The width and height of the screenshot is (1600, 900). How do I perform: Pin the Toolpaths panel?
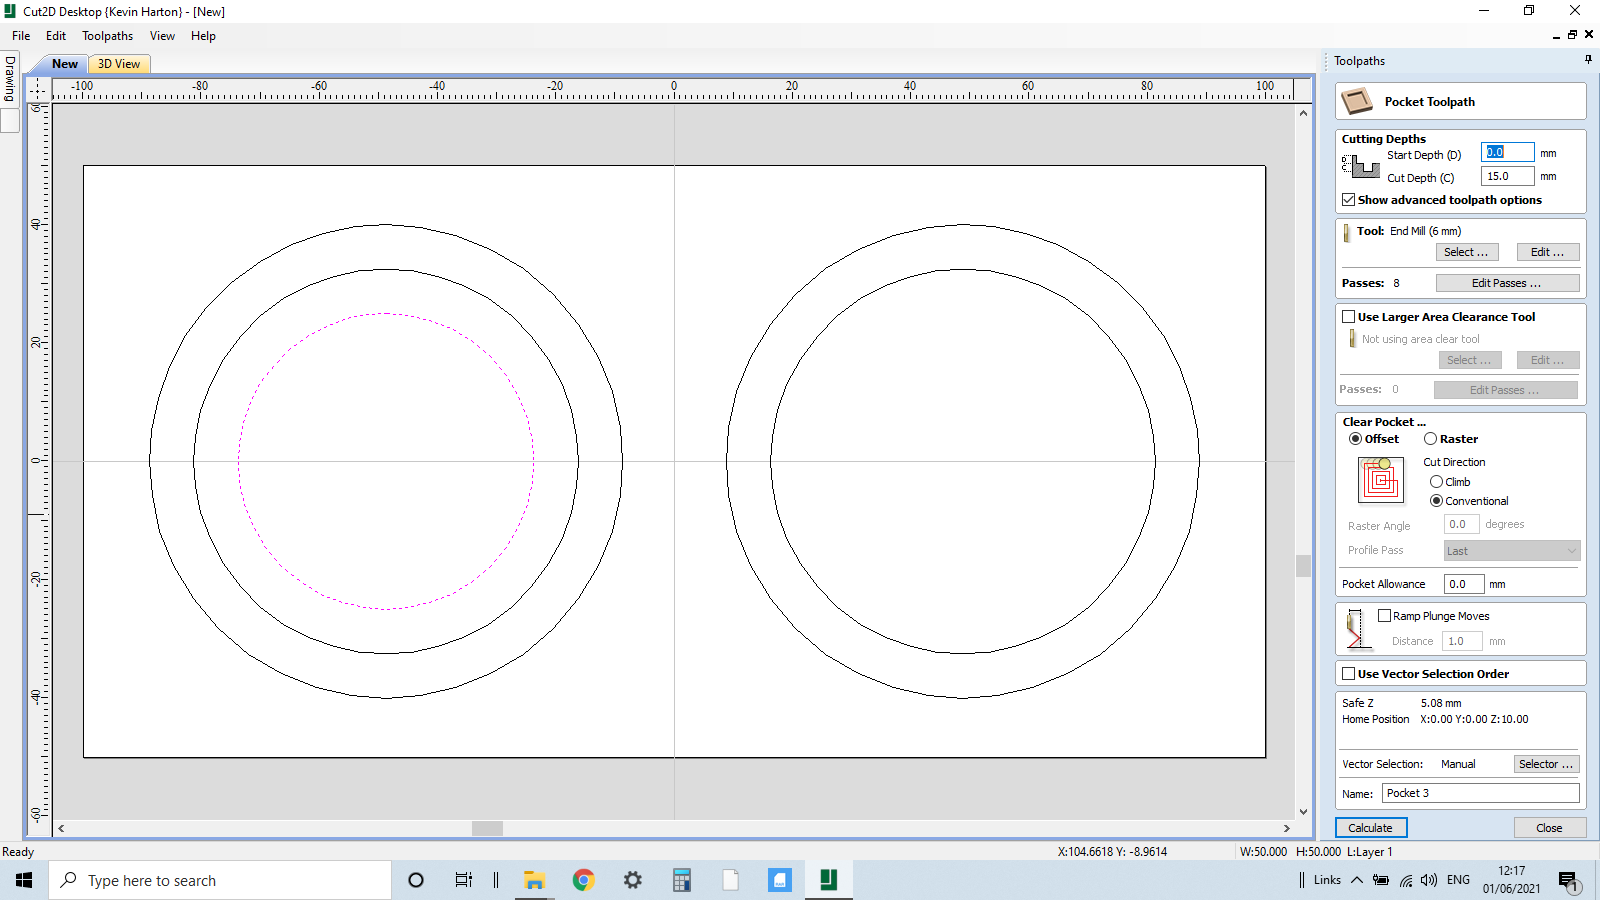[1588, 60]
